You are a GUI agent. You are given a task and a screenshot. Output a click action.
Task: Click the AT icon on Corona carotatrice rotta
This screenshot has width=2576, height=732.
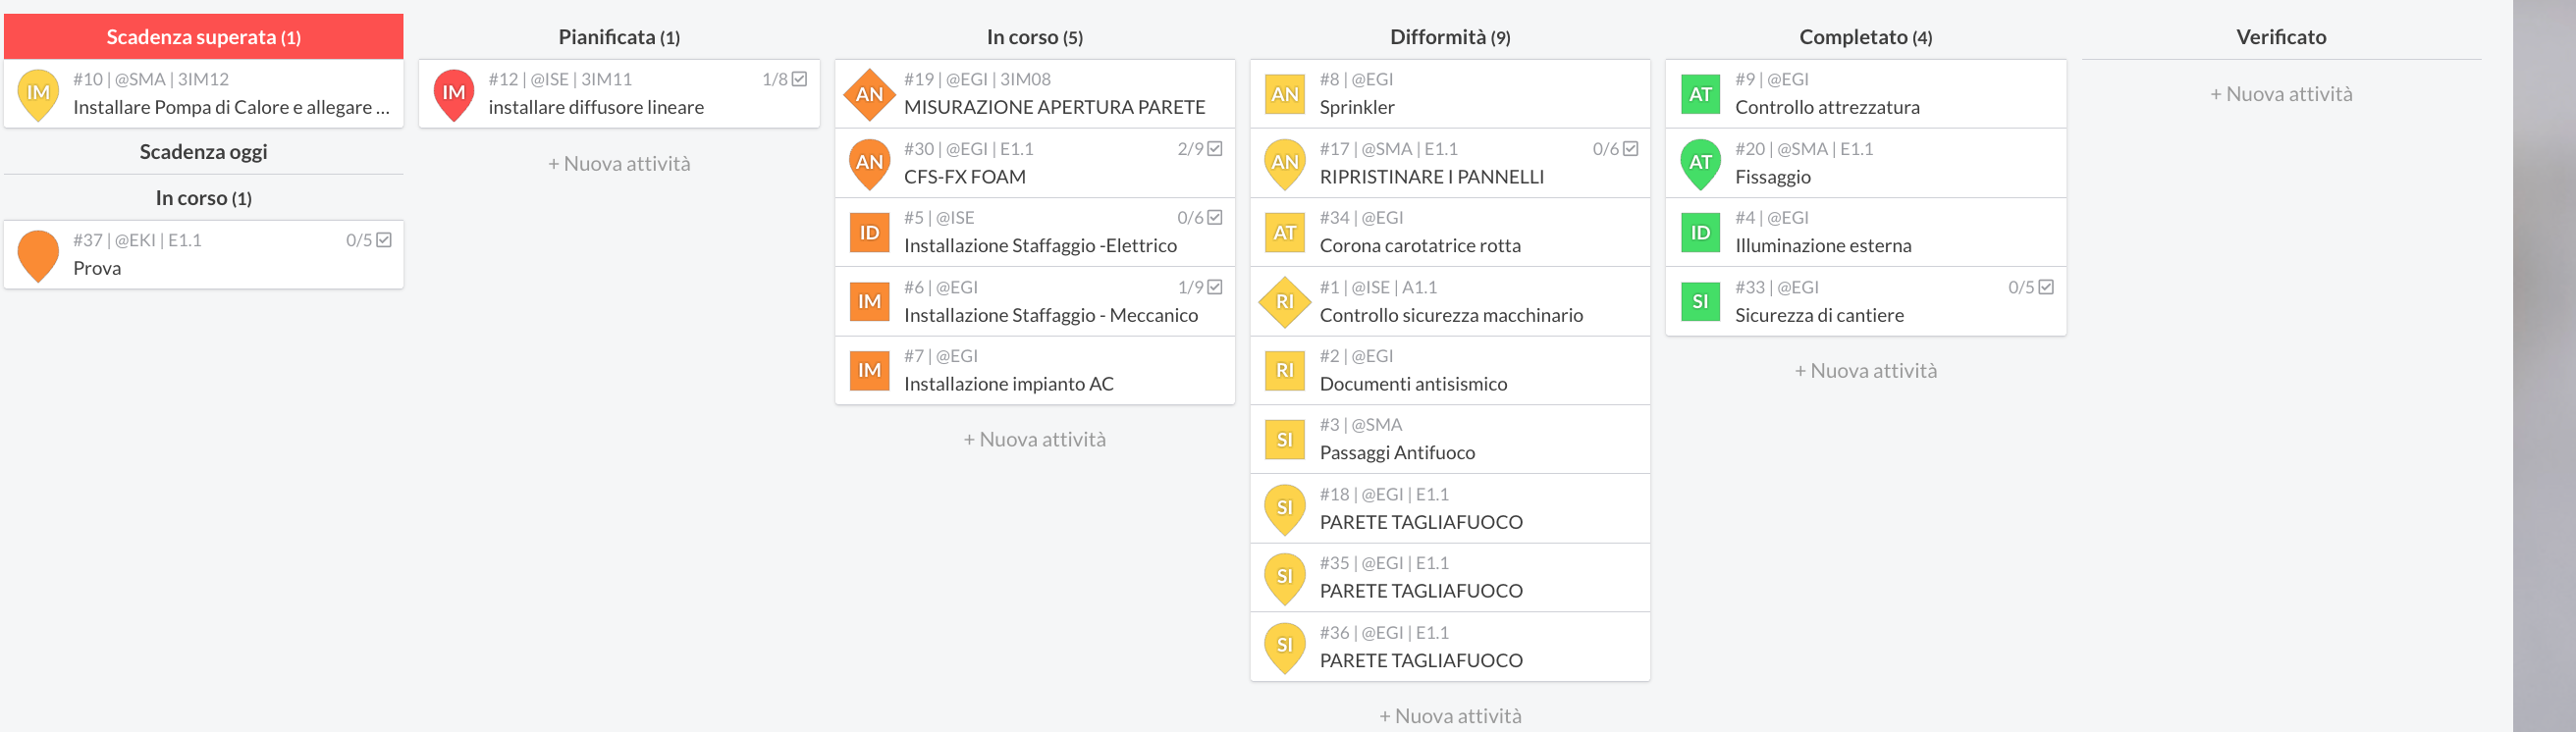click(1284, 232)
